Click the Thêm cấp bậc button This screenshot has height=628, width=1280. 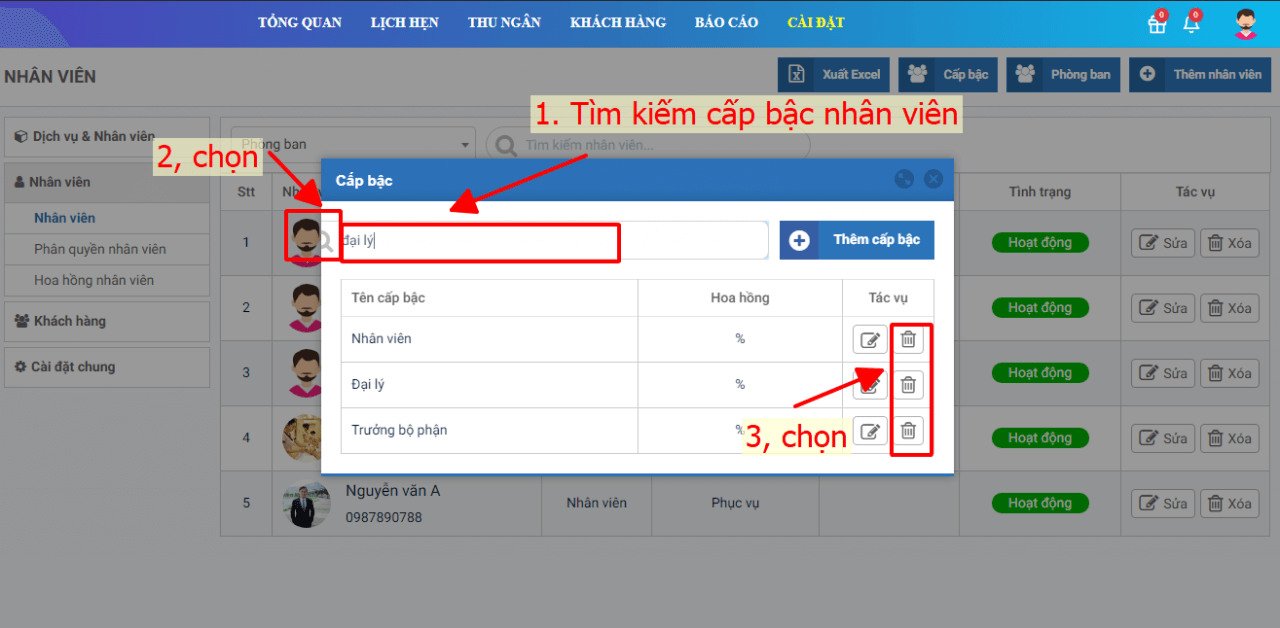[857, 240]
